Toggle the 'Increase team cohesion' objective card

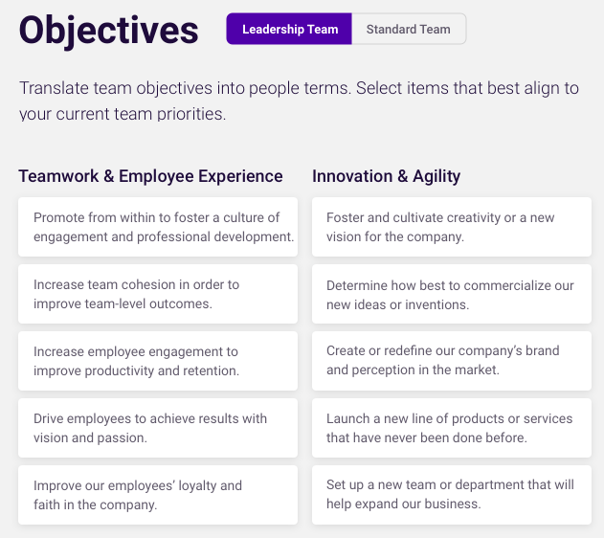pyautogui.click(x=158, y=294)
